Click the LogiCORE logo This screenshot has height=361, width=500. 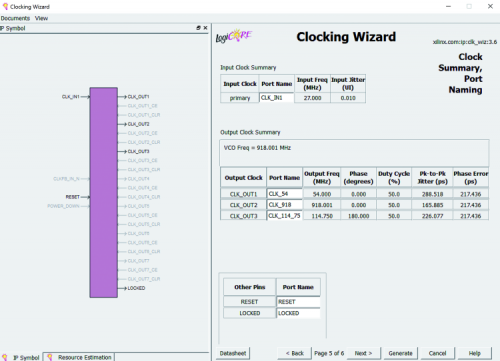[234, 36]
